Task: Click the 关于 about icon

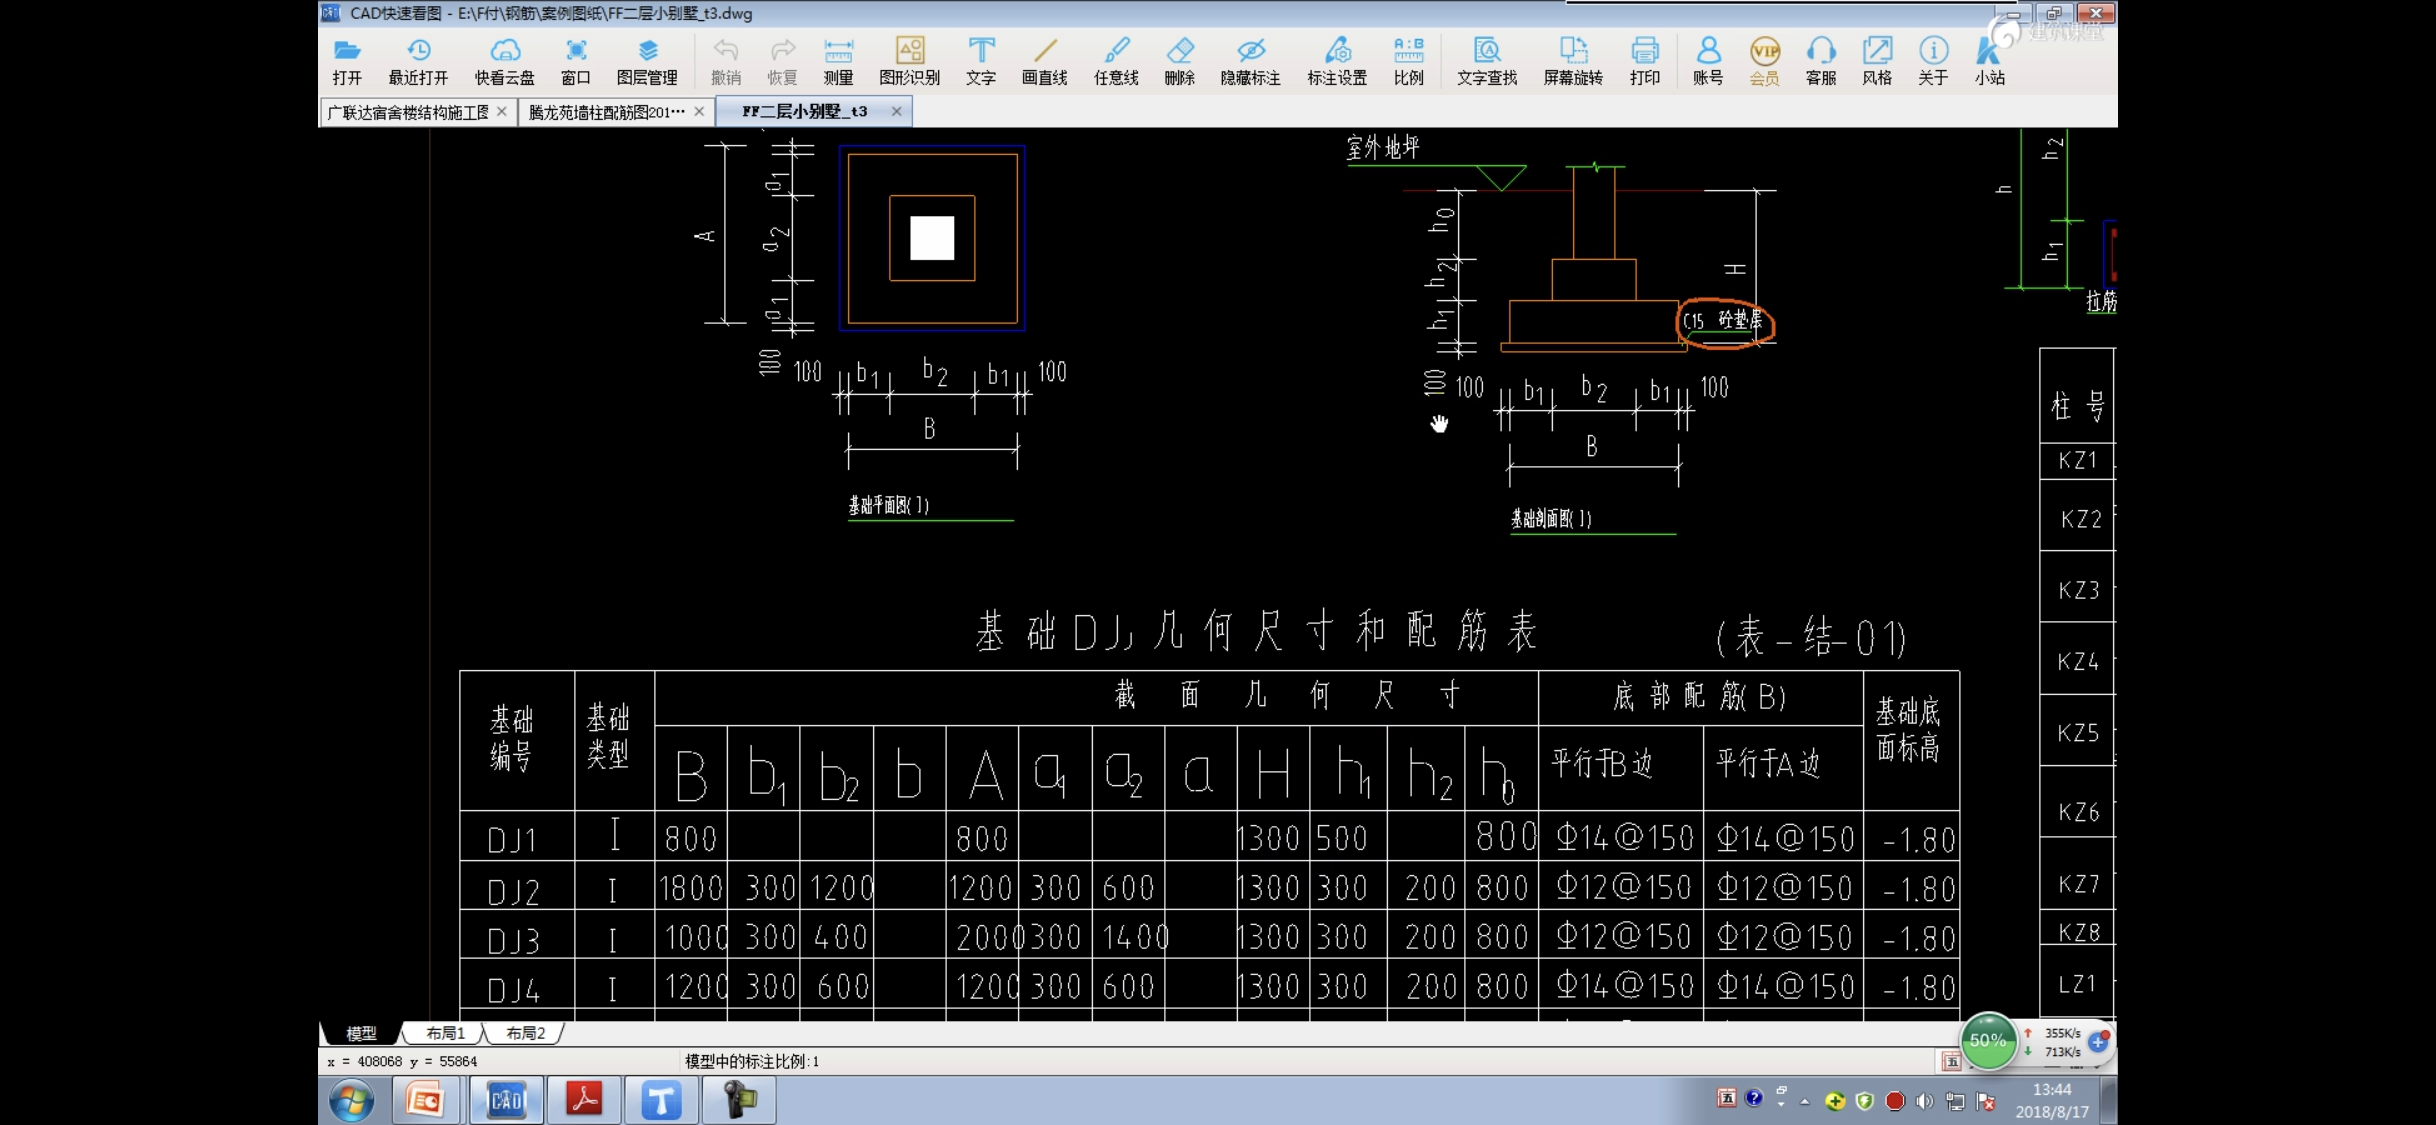Action: click(1933, 61)
